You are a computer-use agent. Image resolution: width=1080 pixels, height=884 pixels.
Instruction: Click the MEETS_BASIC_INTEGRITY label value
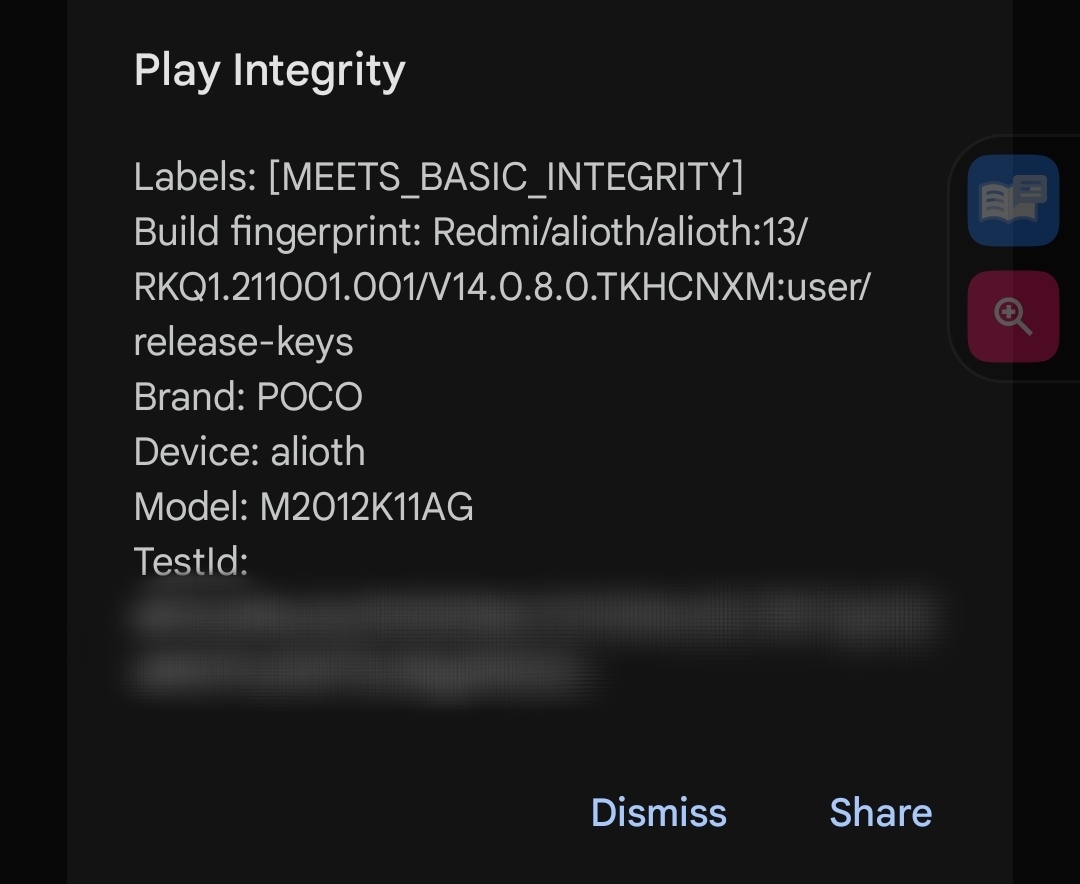tap(506, 177)
